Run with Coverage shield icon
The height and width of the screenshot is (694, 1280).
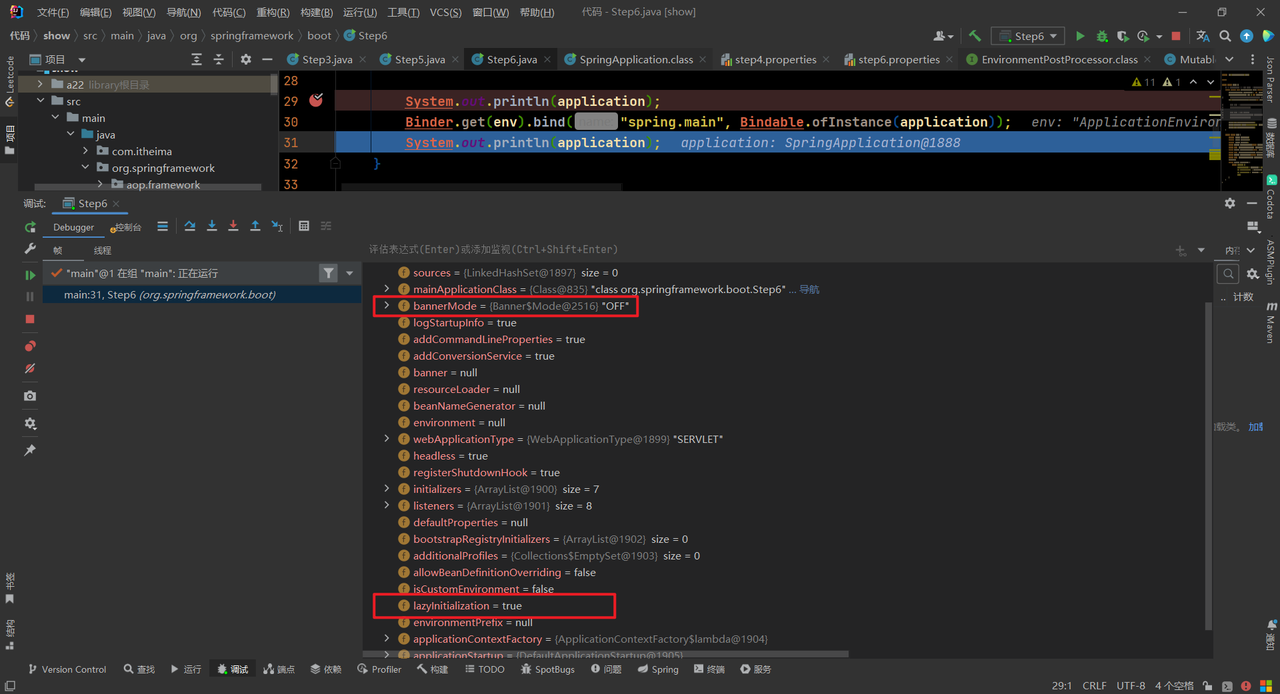pos(1123,36)
